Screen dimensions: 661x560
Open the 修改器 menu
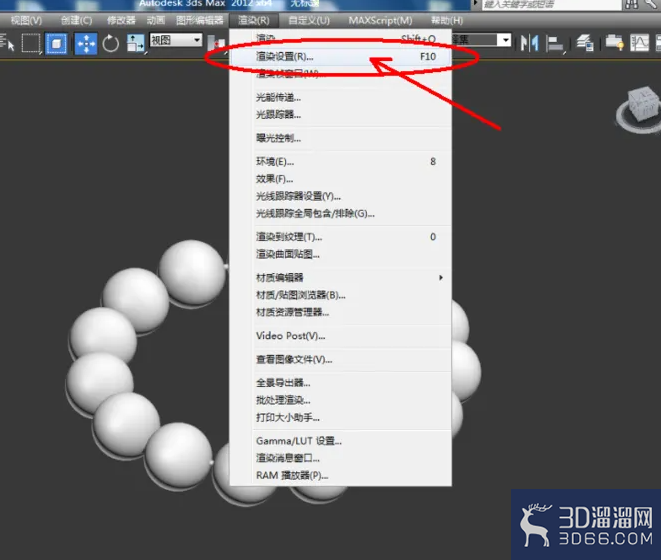point(121,20)
